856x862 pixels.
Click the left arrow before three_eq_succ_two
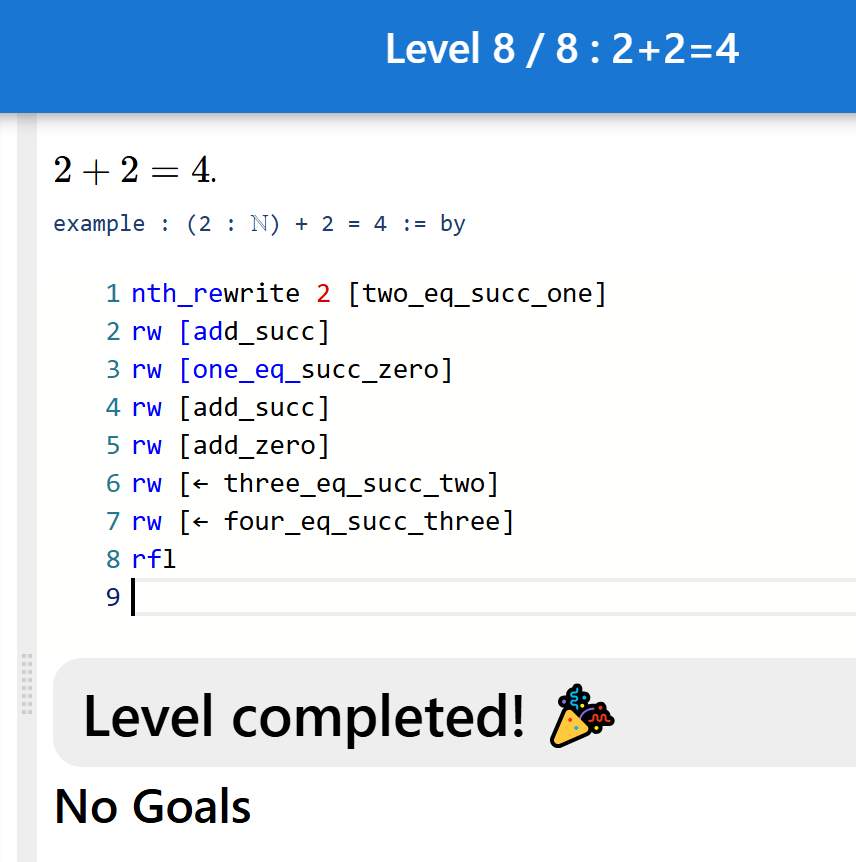[x=201, y=484]
